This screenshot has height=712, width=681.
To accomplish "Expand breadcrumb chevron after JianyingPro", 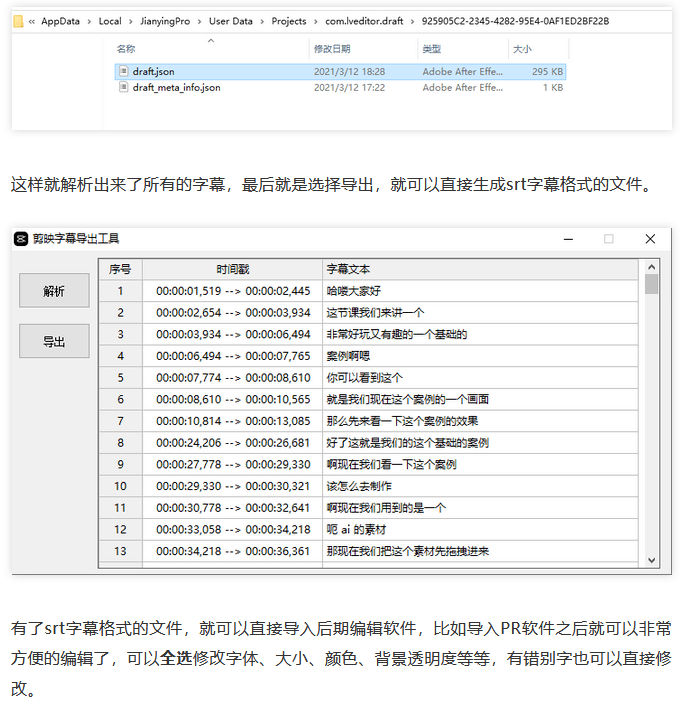I will click(x=199, y=21).
